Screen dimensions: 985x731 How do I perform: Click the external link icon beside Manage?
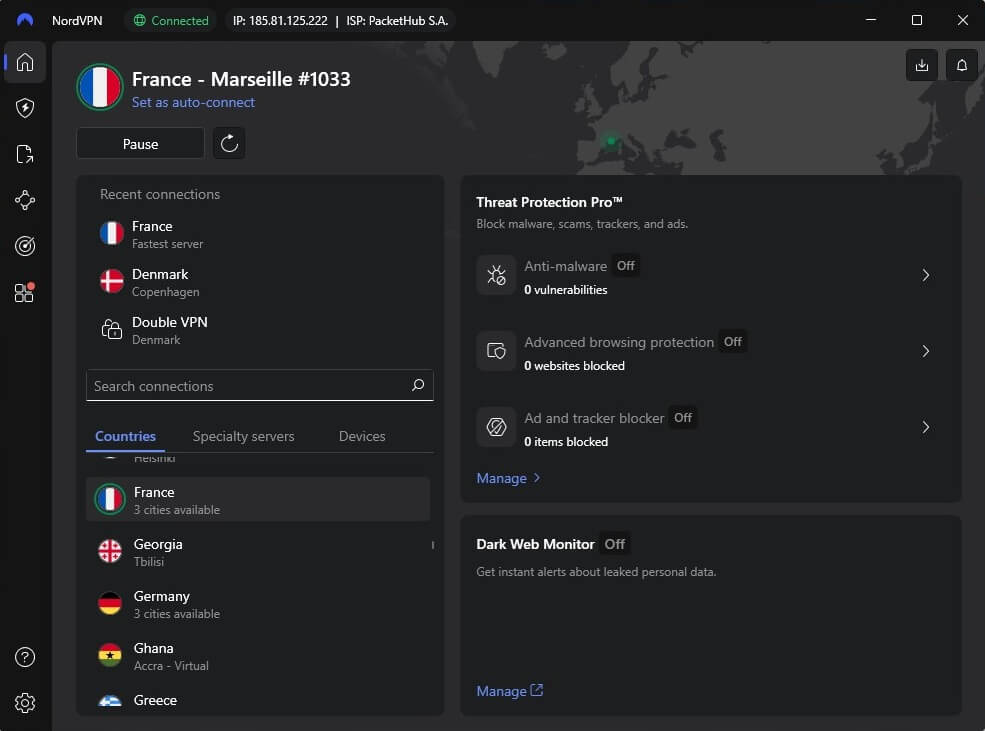coord(536,690)
